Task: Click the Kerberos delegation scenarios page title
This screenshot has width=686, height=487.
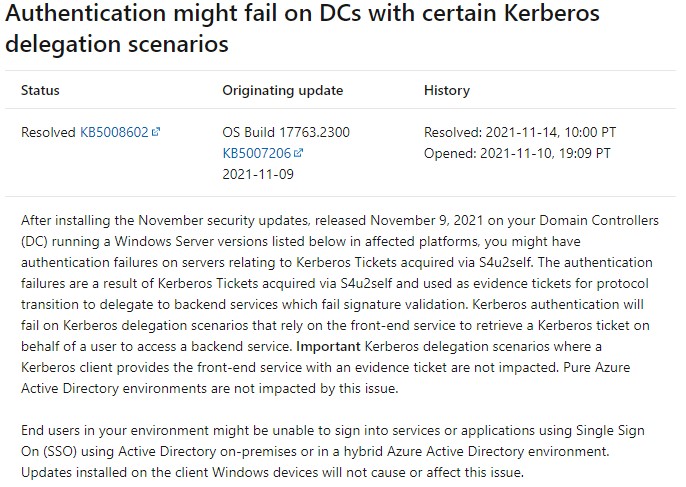Action: pyautogui.click(x=302, y=28)
